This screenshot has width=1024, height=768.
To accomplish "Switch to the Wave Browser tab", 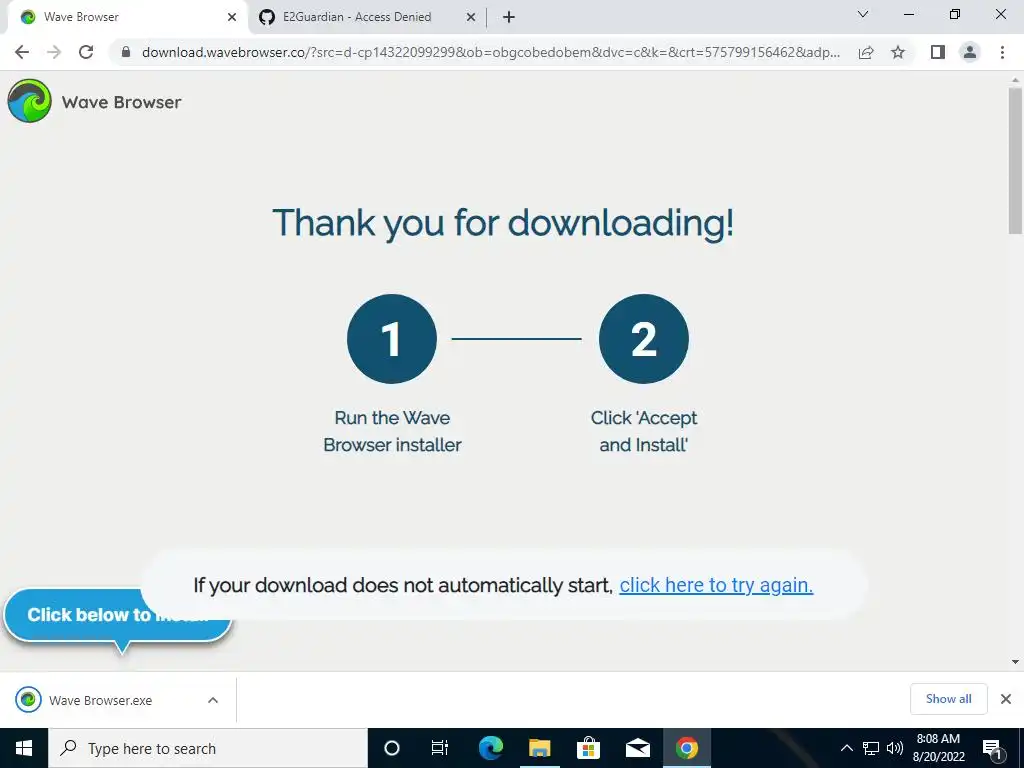I will 124,17.
